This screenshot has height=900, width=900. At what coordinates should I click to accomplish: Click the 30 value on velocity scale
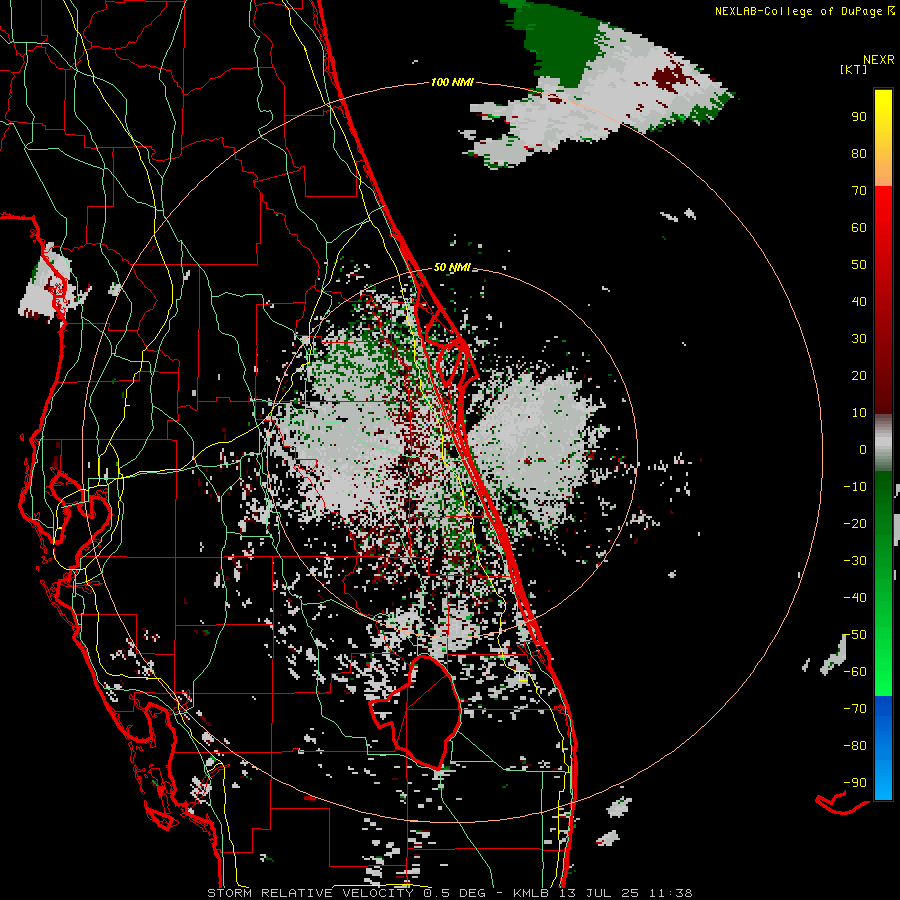point(859,339)
